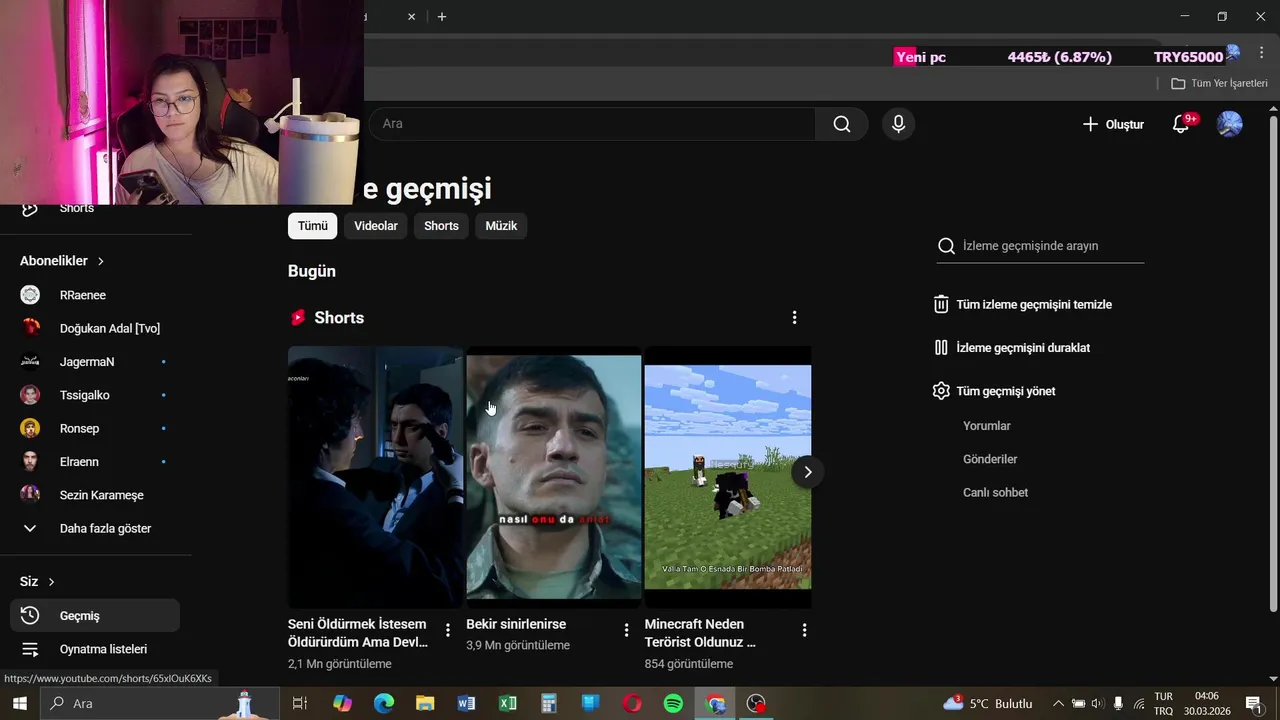Open Calculator from the taskbar
Viewport: 1280px width, 720px height.
(x=549, y=703)
